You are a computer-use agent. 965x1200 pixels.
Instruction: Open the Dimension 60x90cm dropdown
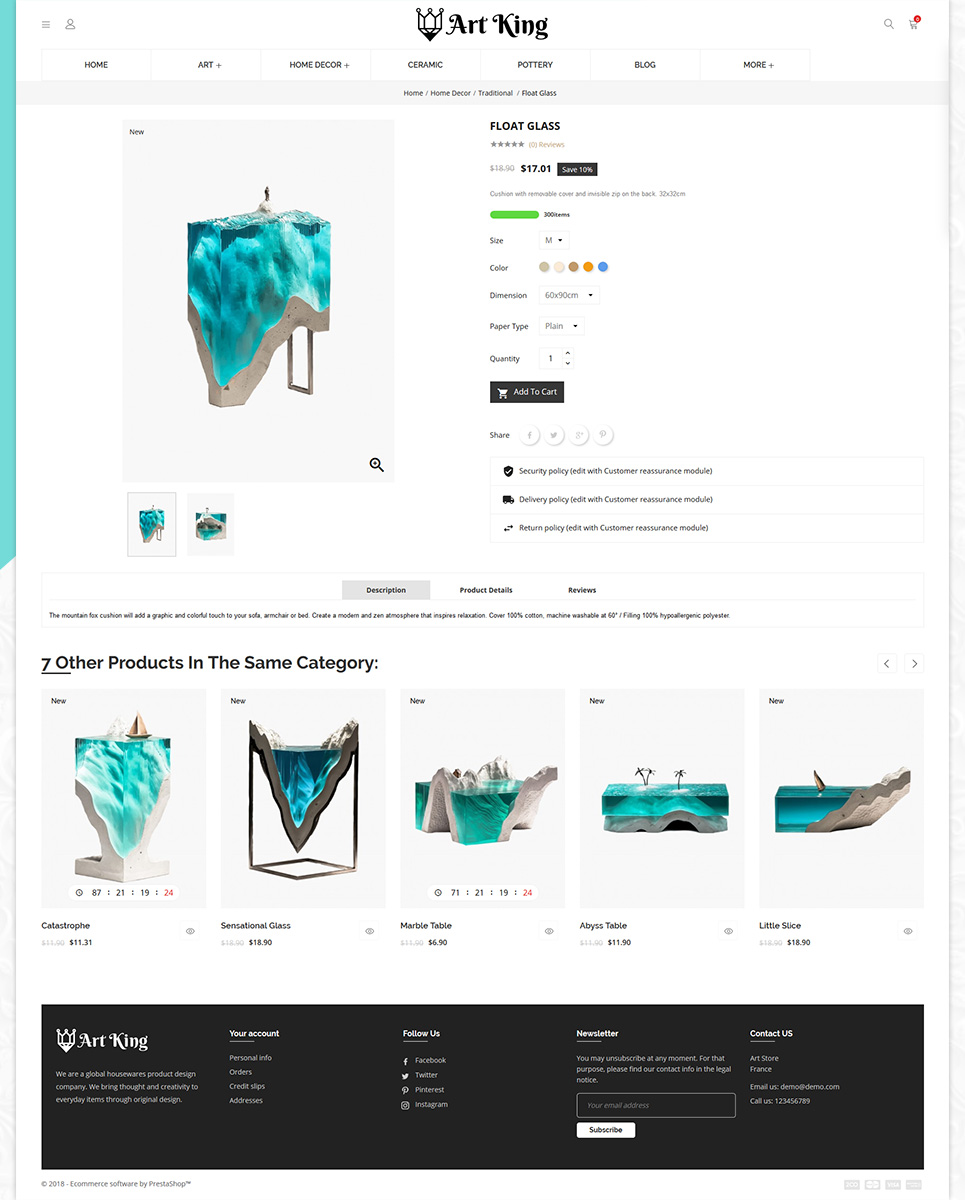[570, 295]
